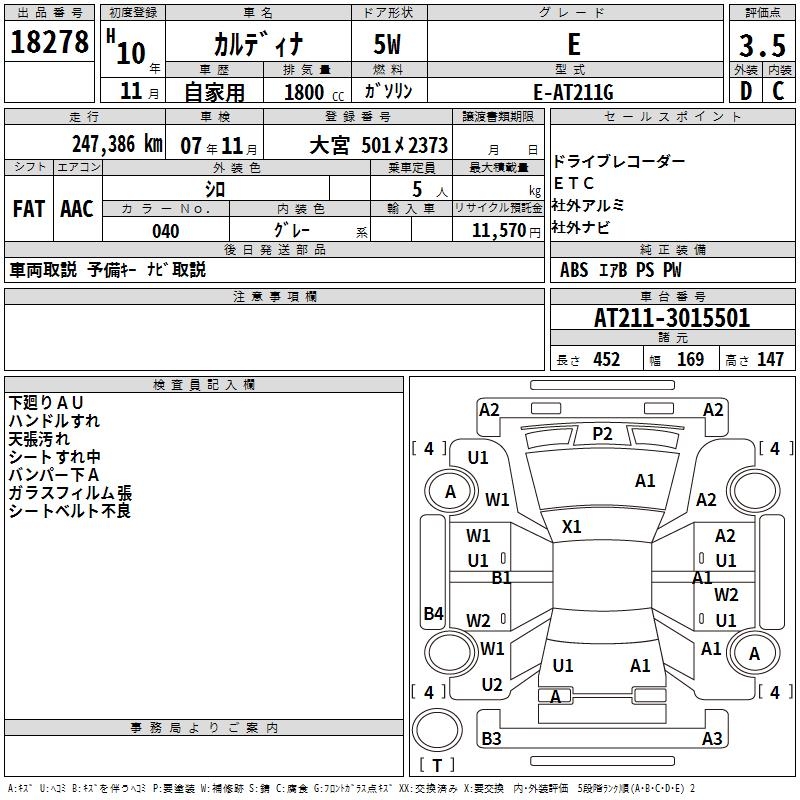Click recycle deposit 11,570円
Viewport: 800px width, 800px height.
506,231
